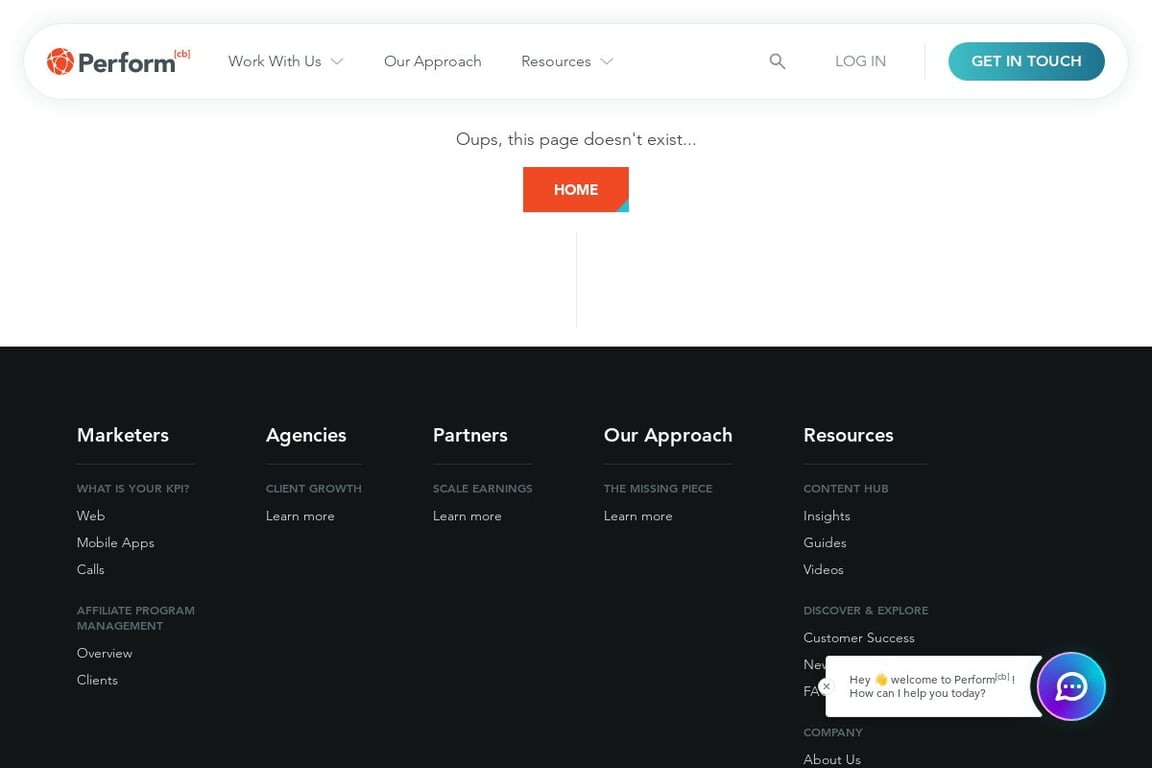The image size is (1152, 768).
Task: Click the Perform[cb] logo
Action: [x=118, y=61]
